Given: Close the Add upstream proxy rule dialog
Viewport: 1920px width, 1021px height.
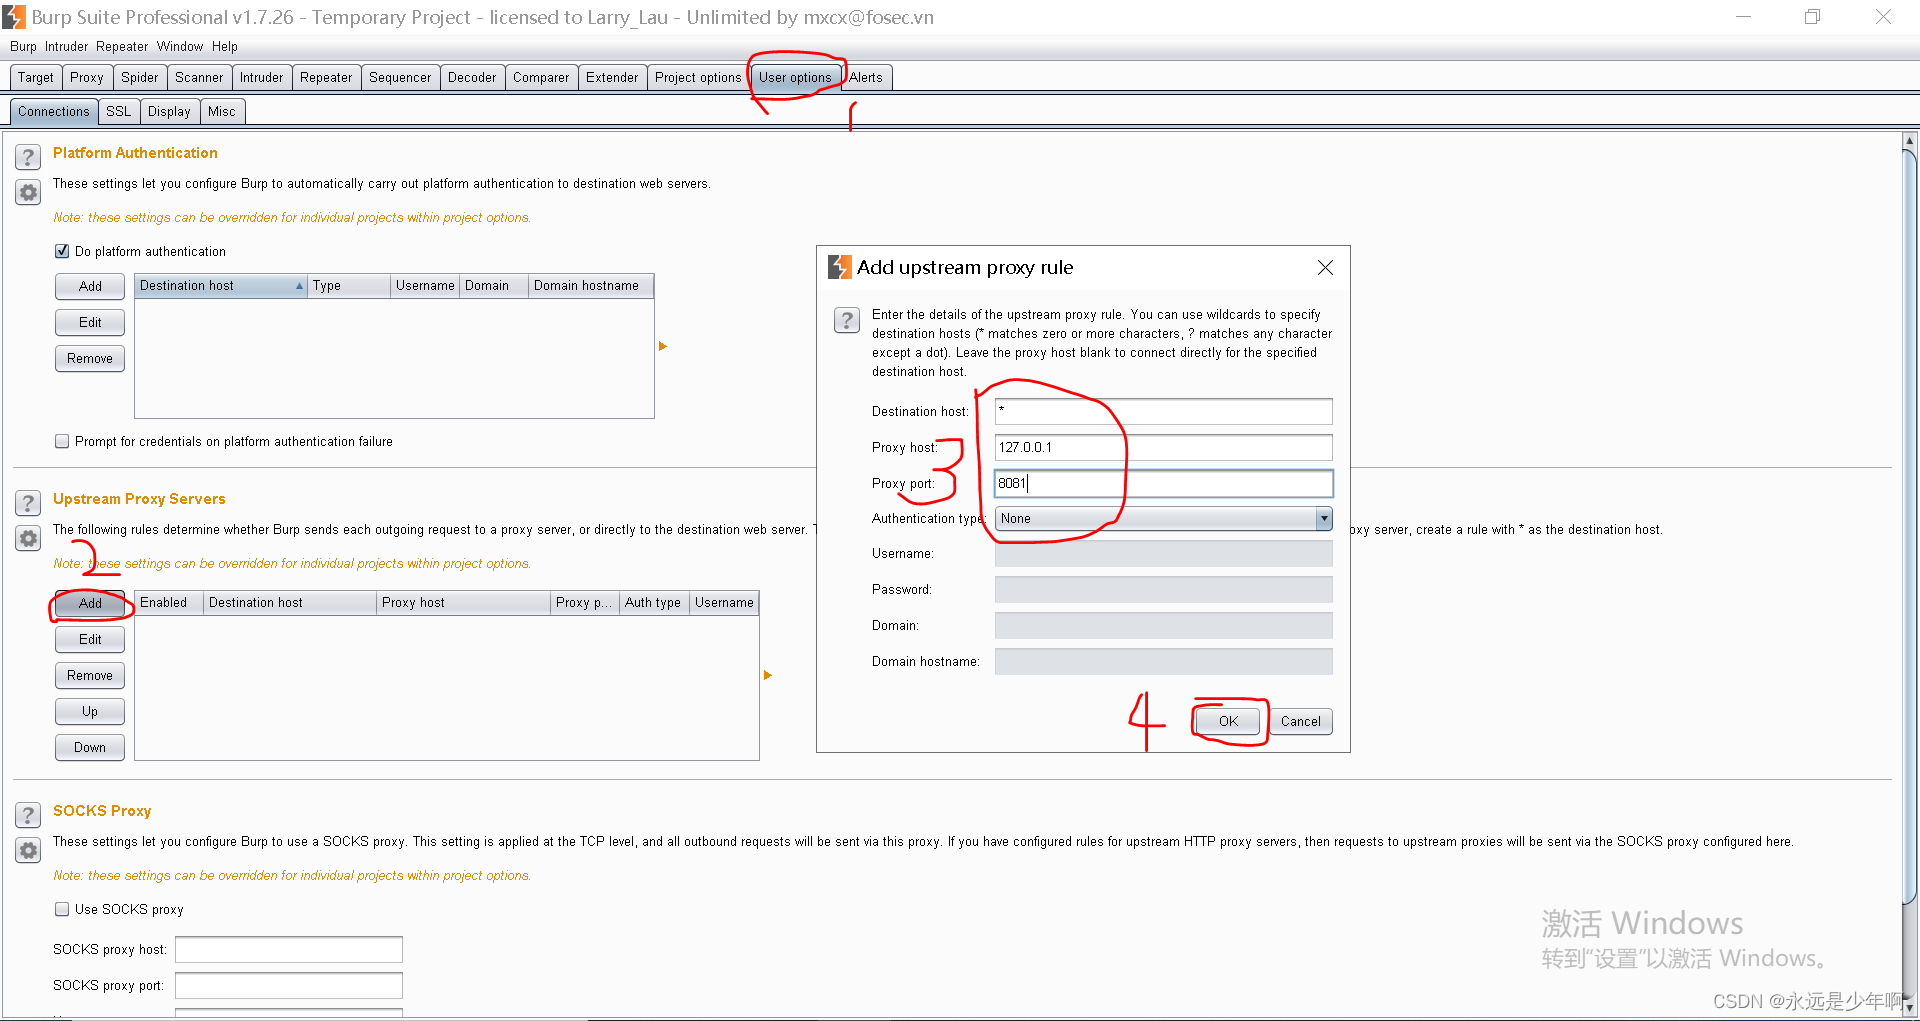Looking at the screenshot, I should [x=1325, y=267].
